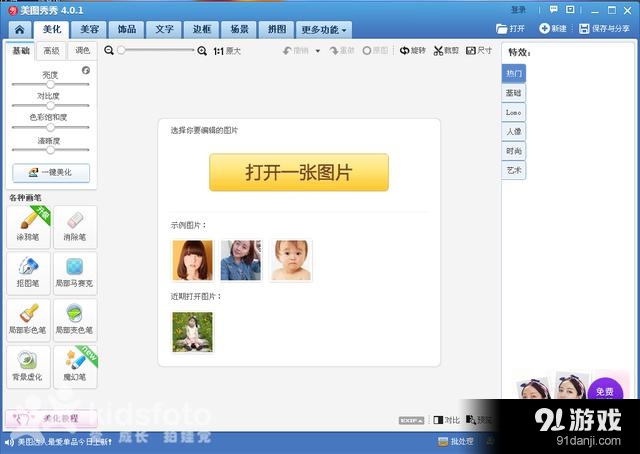This screenshot has height=454, width=640.
Task: Click the zoom out magnifier icon
Action: 109,50
